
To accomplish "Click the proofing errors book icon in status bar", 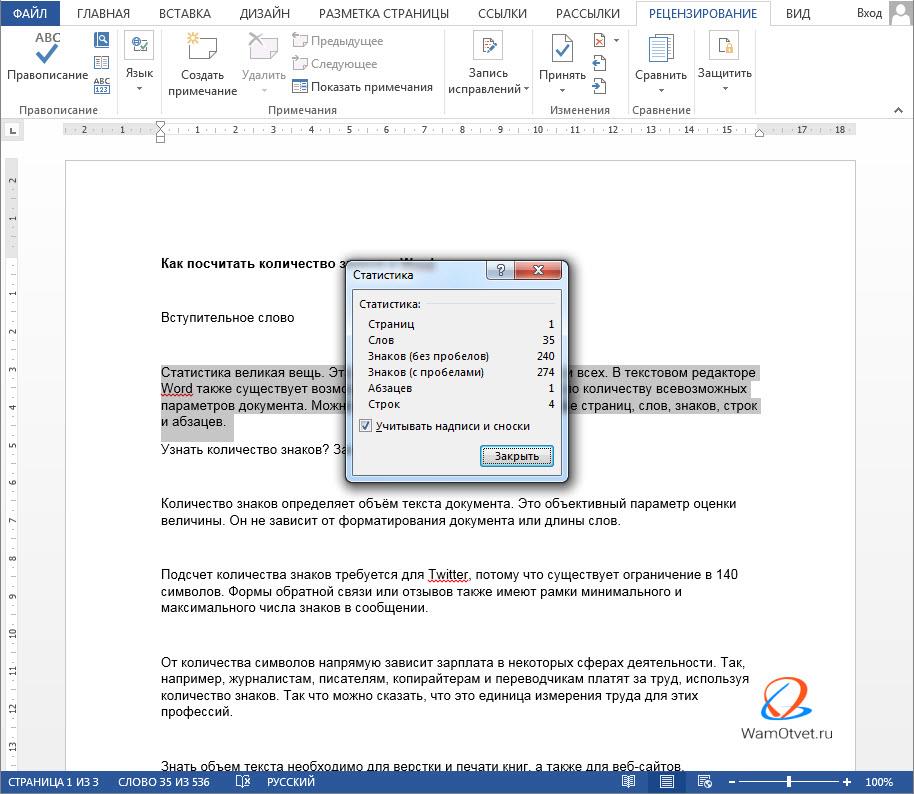I will click(243, 782).
